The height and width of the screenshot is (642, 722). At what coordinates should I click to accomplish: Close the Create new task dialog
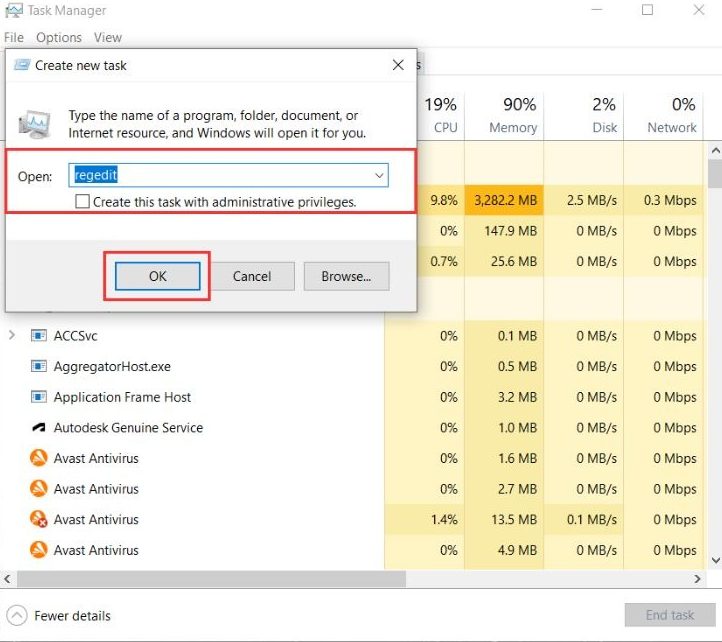(398, 65)
